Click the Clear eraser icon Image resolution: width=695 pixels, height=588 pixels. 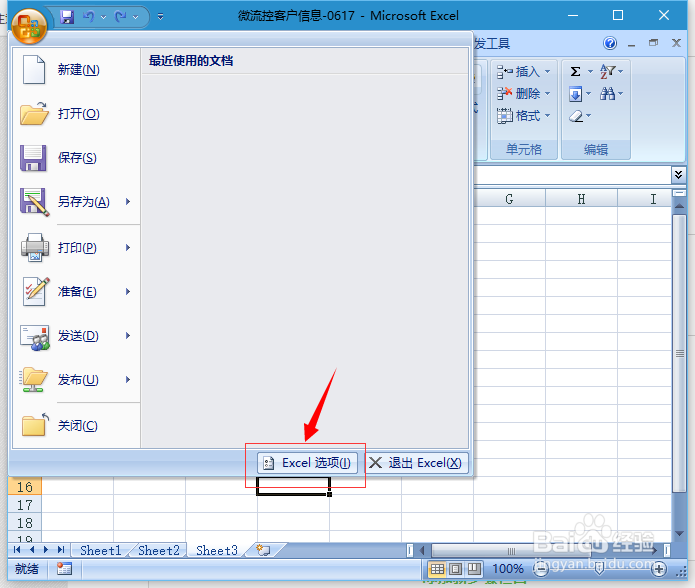click(576, 116)
